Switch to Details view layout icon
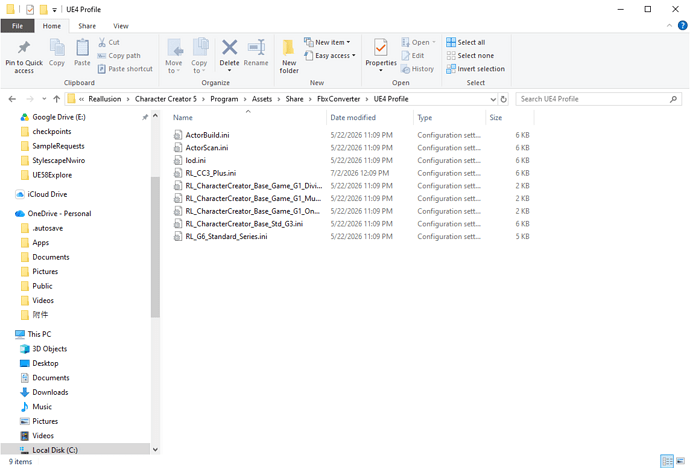 pos(667,461)
